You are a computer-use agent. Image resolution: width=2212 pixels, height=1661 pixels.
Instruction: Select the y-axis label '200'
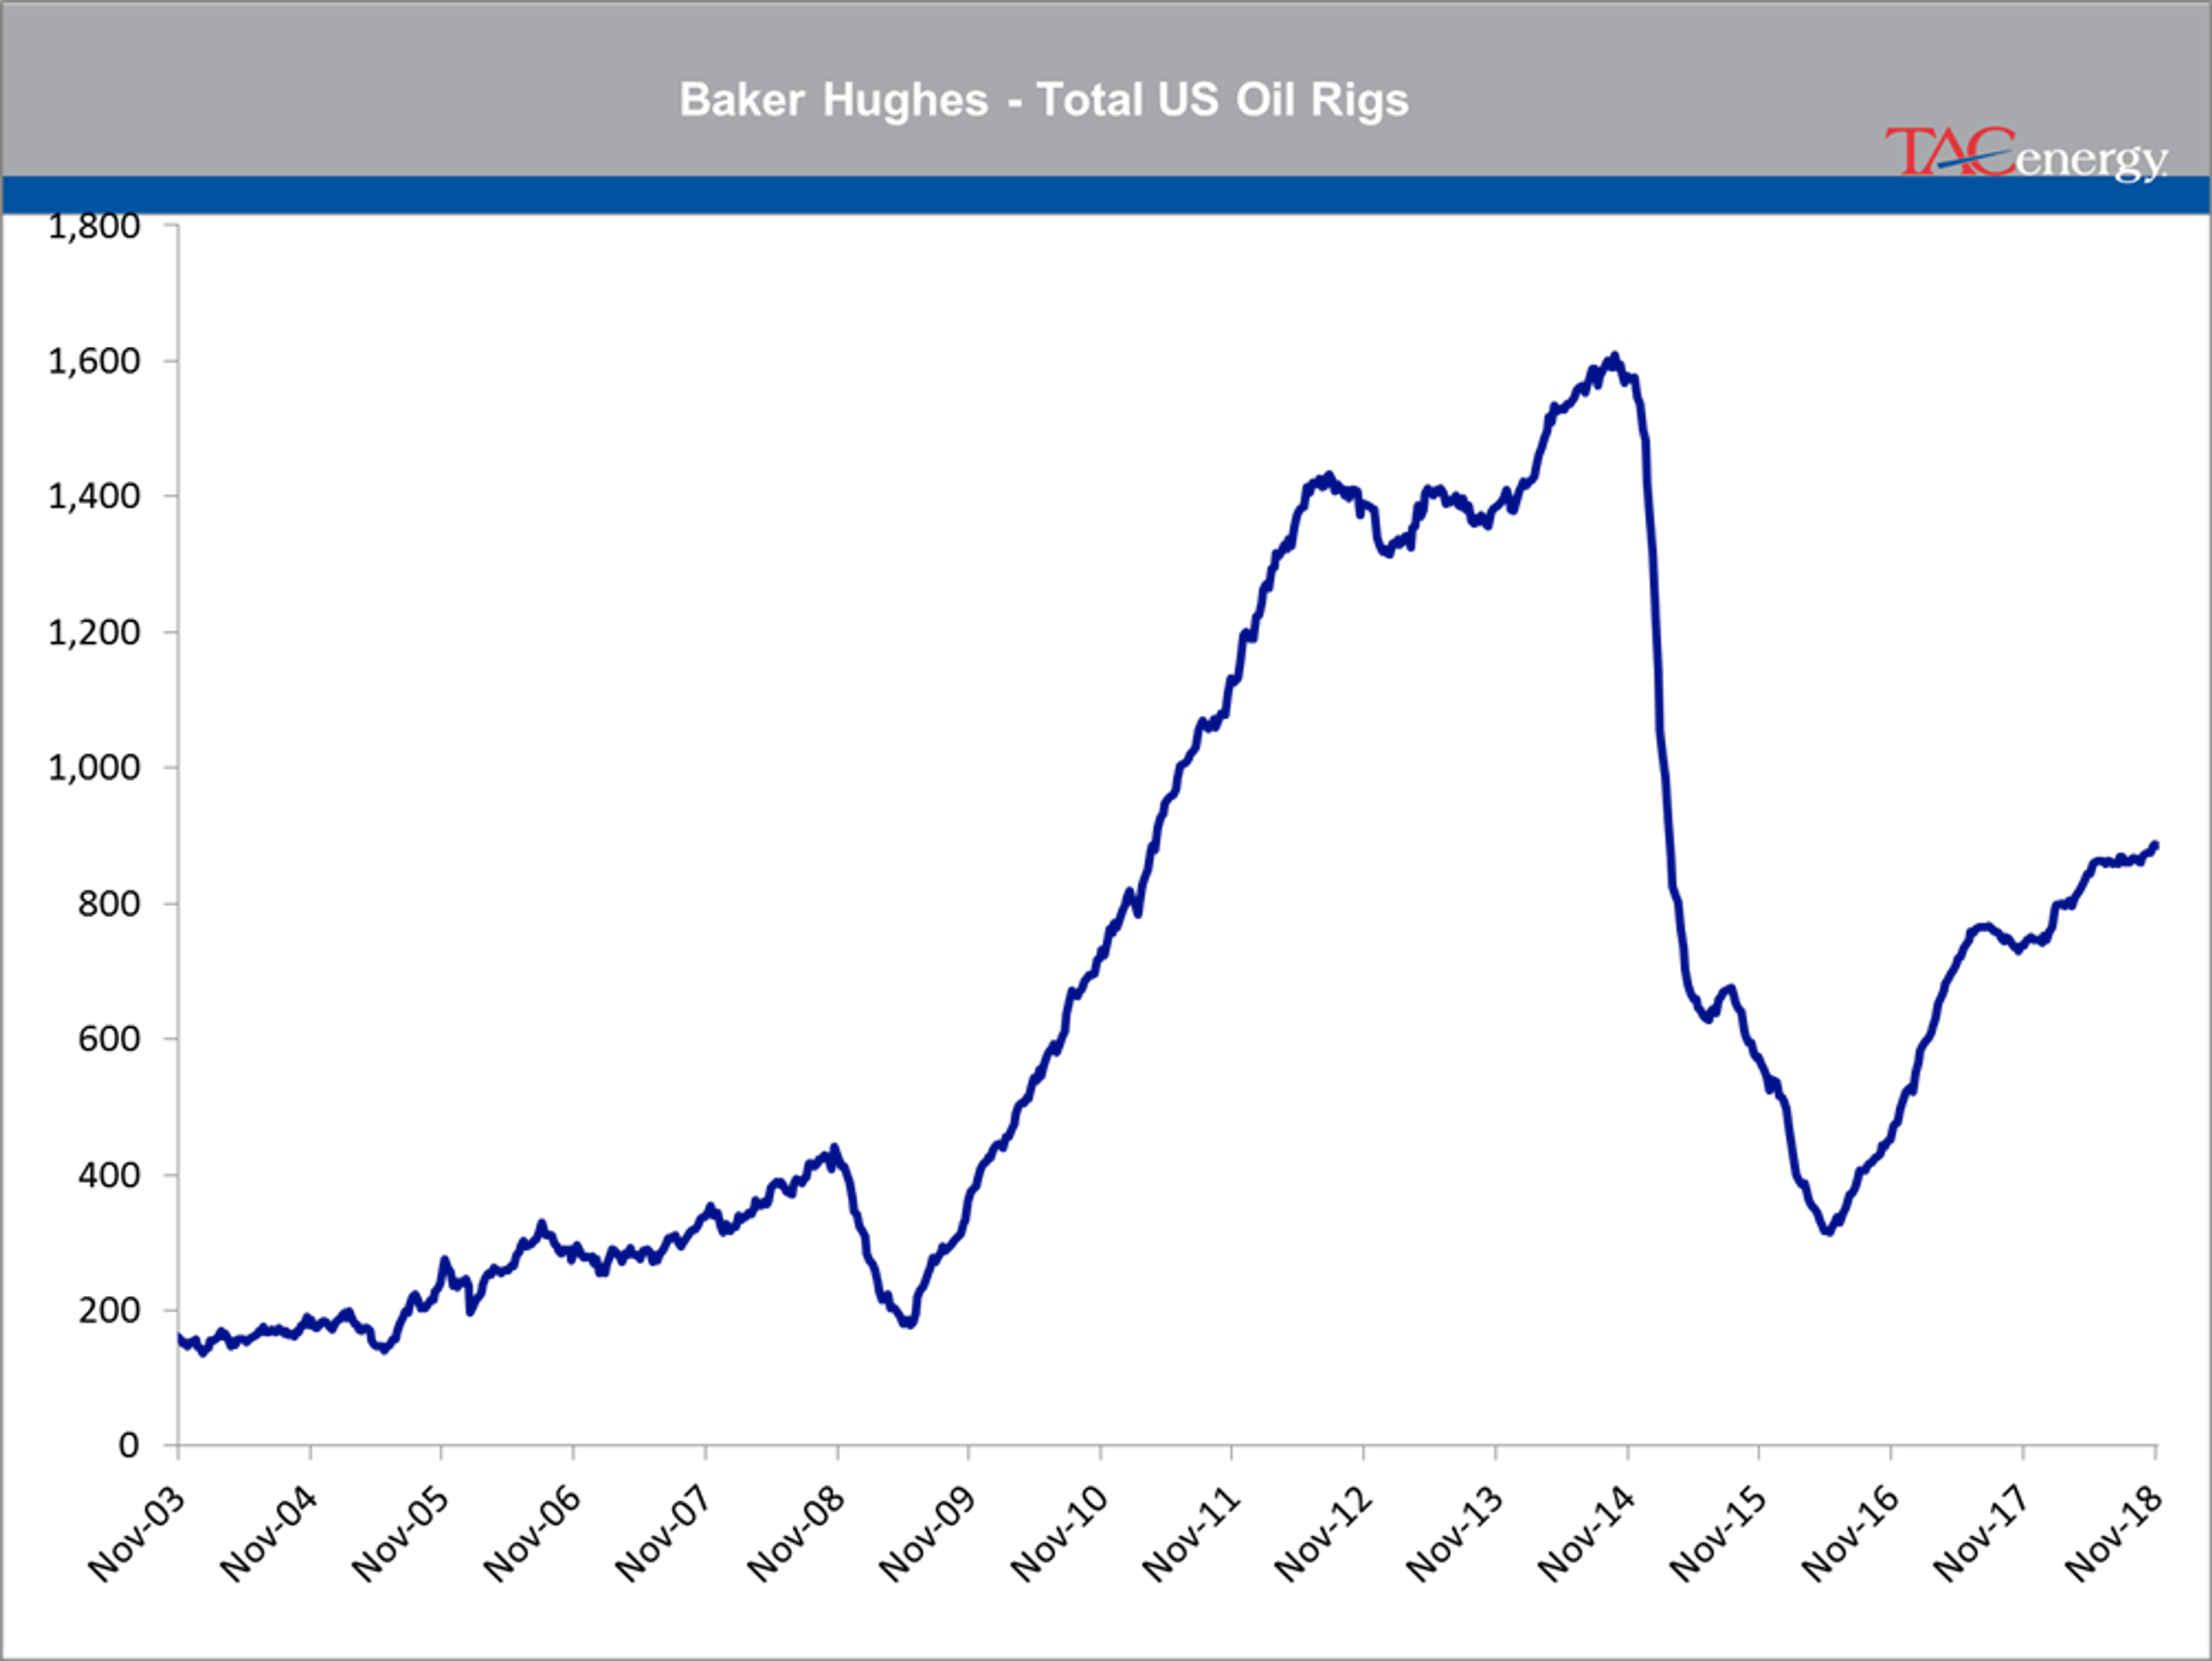(109, 1310)
